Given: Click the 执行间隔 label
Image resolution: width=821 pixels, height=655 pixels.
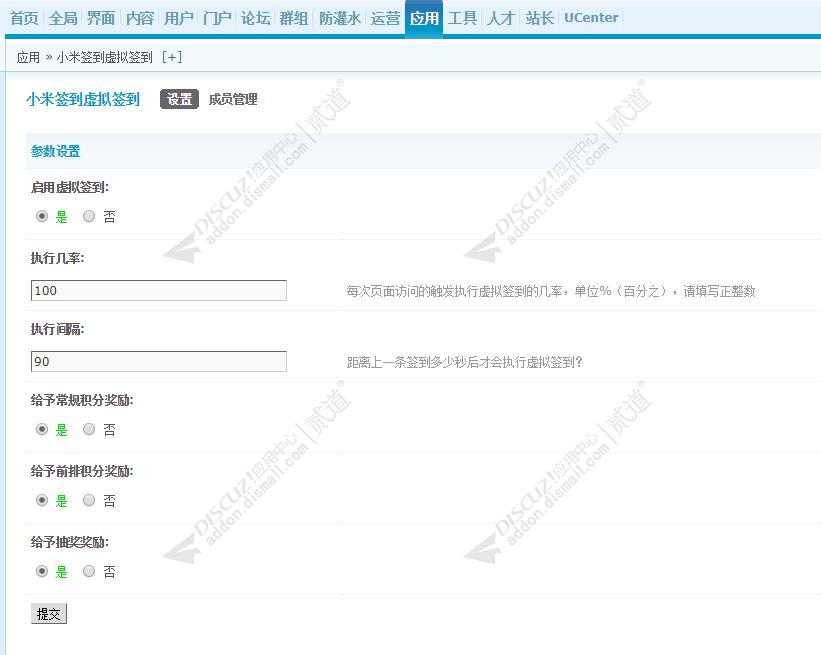Looking at the screenshot, I should click(57, 329).
